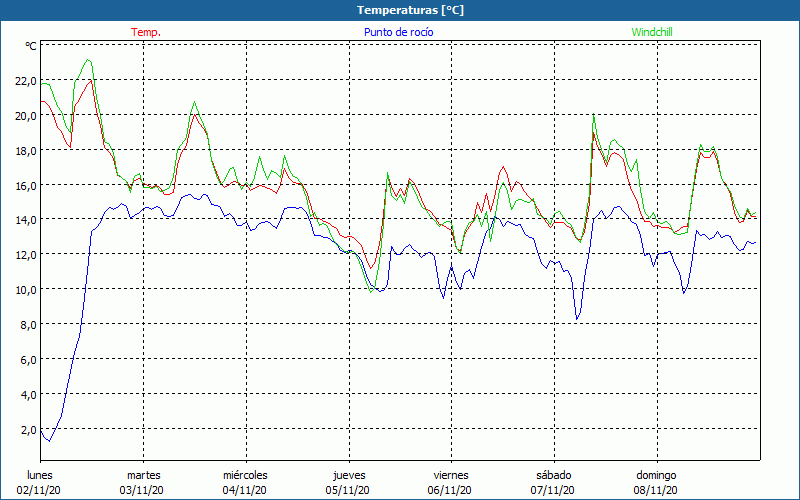Click the domingo day label
800x500 pixels.
656,475
